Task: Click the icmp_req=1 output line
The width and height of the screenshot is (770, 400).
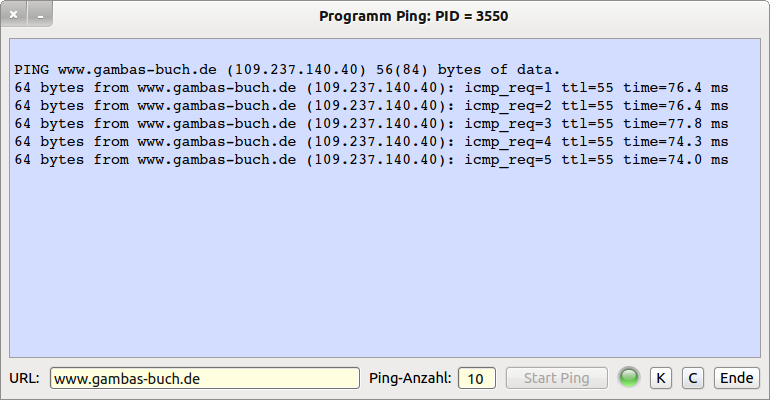Action: coord(370,88)
